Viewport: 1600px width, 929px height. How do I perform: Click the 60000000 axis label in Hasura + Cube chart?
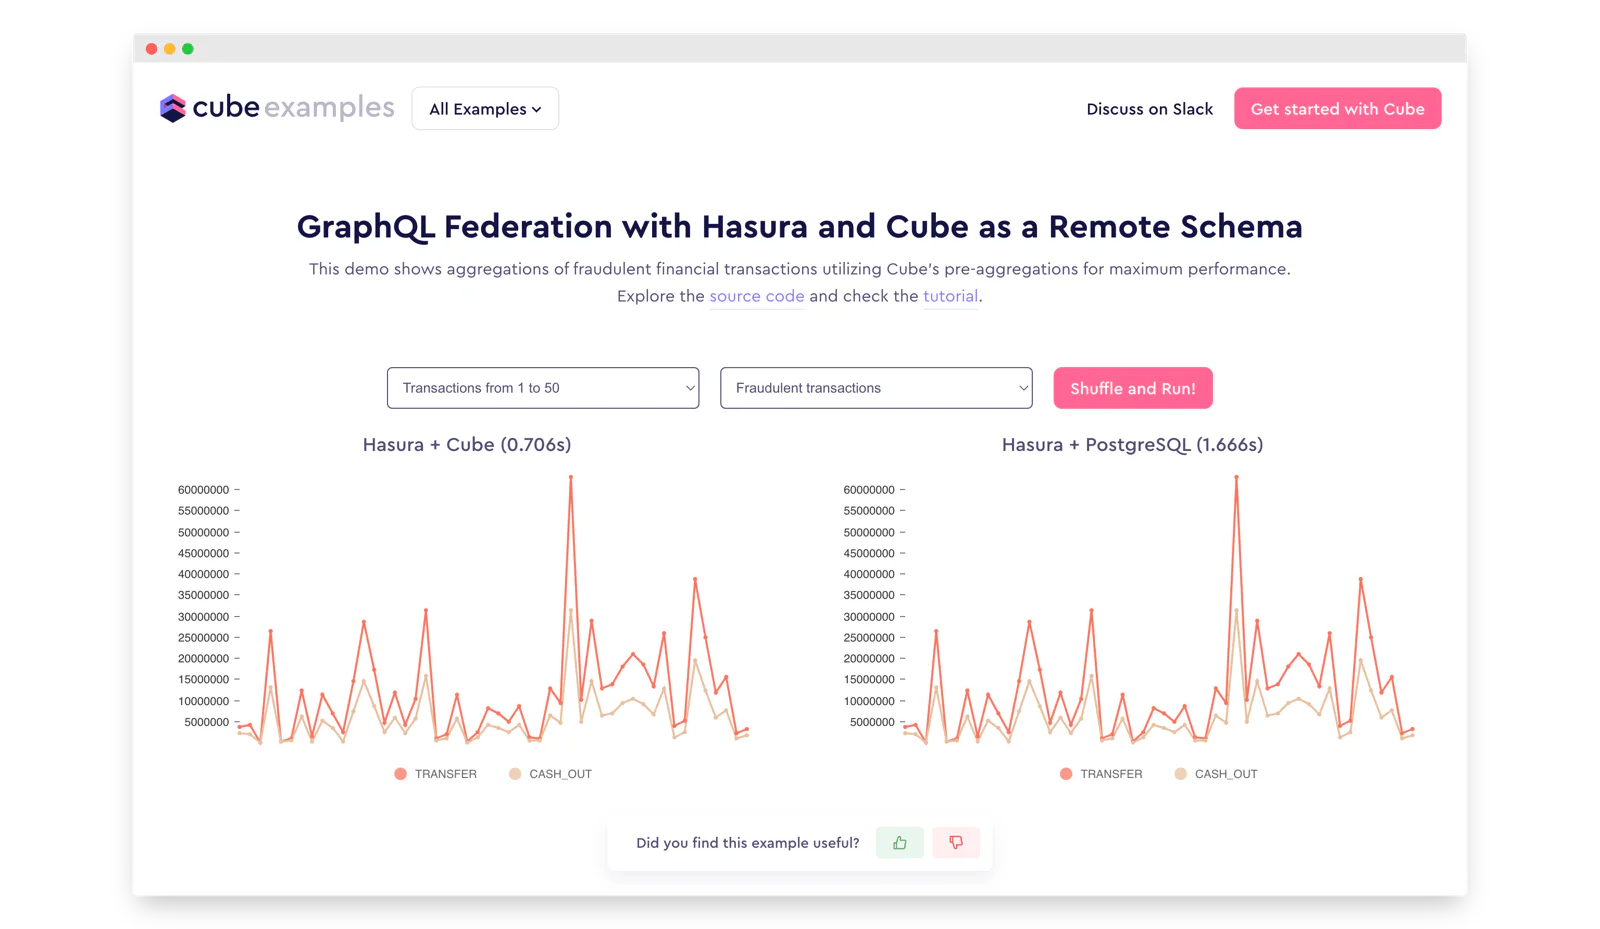204,490
